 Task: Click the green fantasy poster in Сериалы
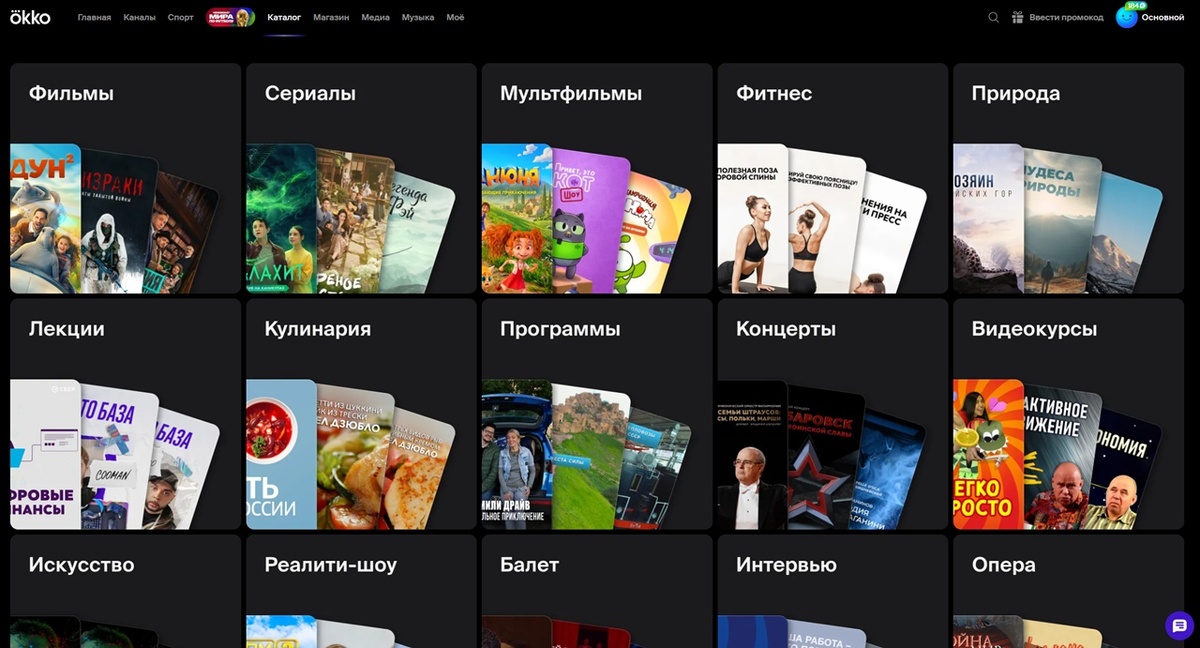point(281,218)
